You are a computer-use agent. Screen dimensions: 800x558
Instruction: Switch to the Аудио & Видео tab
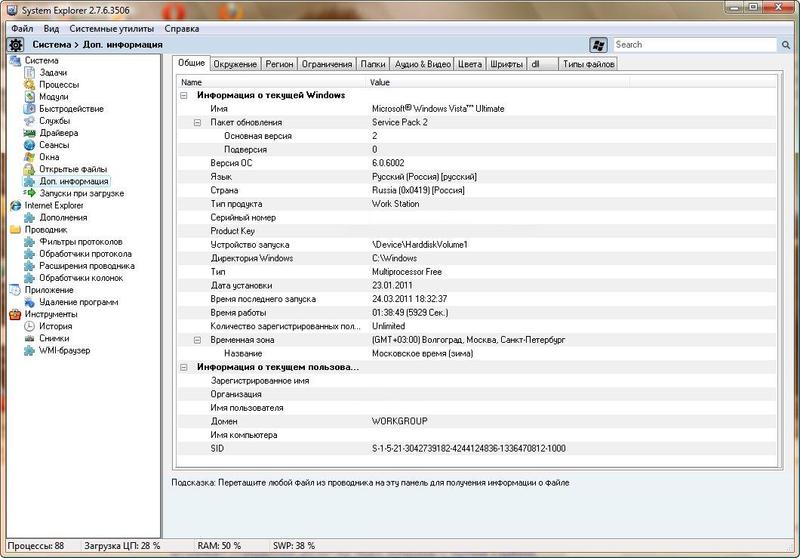click(x=423, y=64)
